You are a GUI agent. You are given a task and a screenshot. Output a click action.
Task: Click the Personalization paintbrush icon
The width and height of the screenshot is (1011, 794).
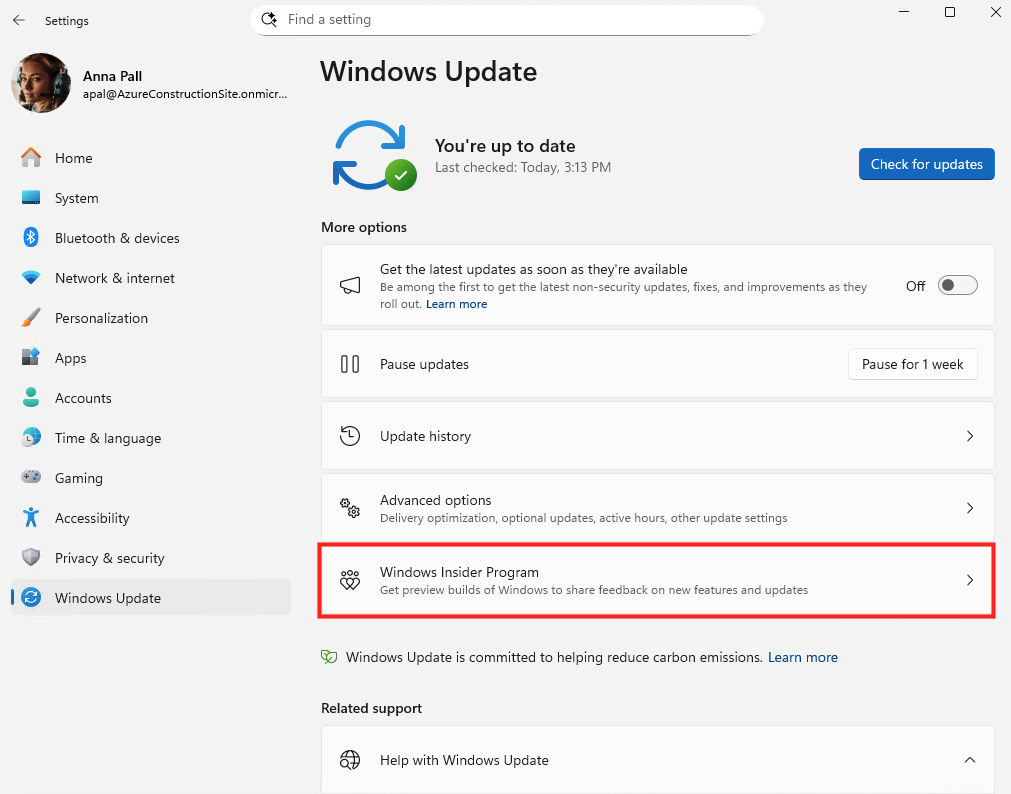[31, 318]
